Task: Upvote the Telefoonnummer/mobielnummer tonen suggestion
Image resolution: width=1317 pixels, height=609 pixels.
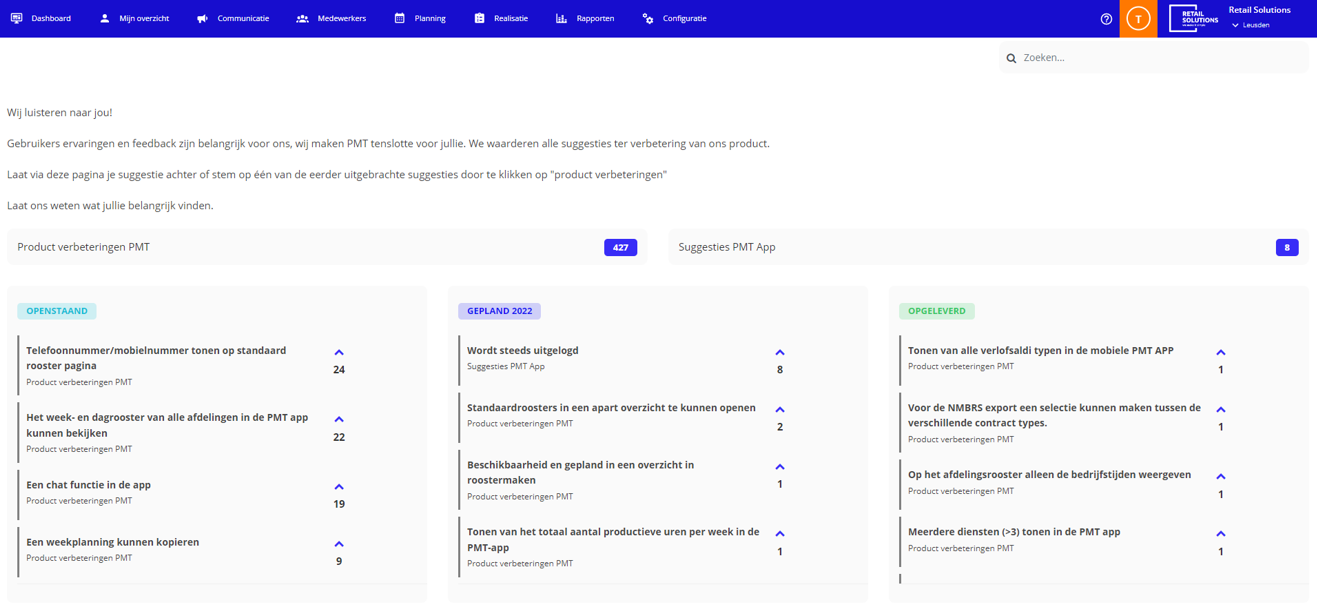Action: click(339, 353)
